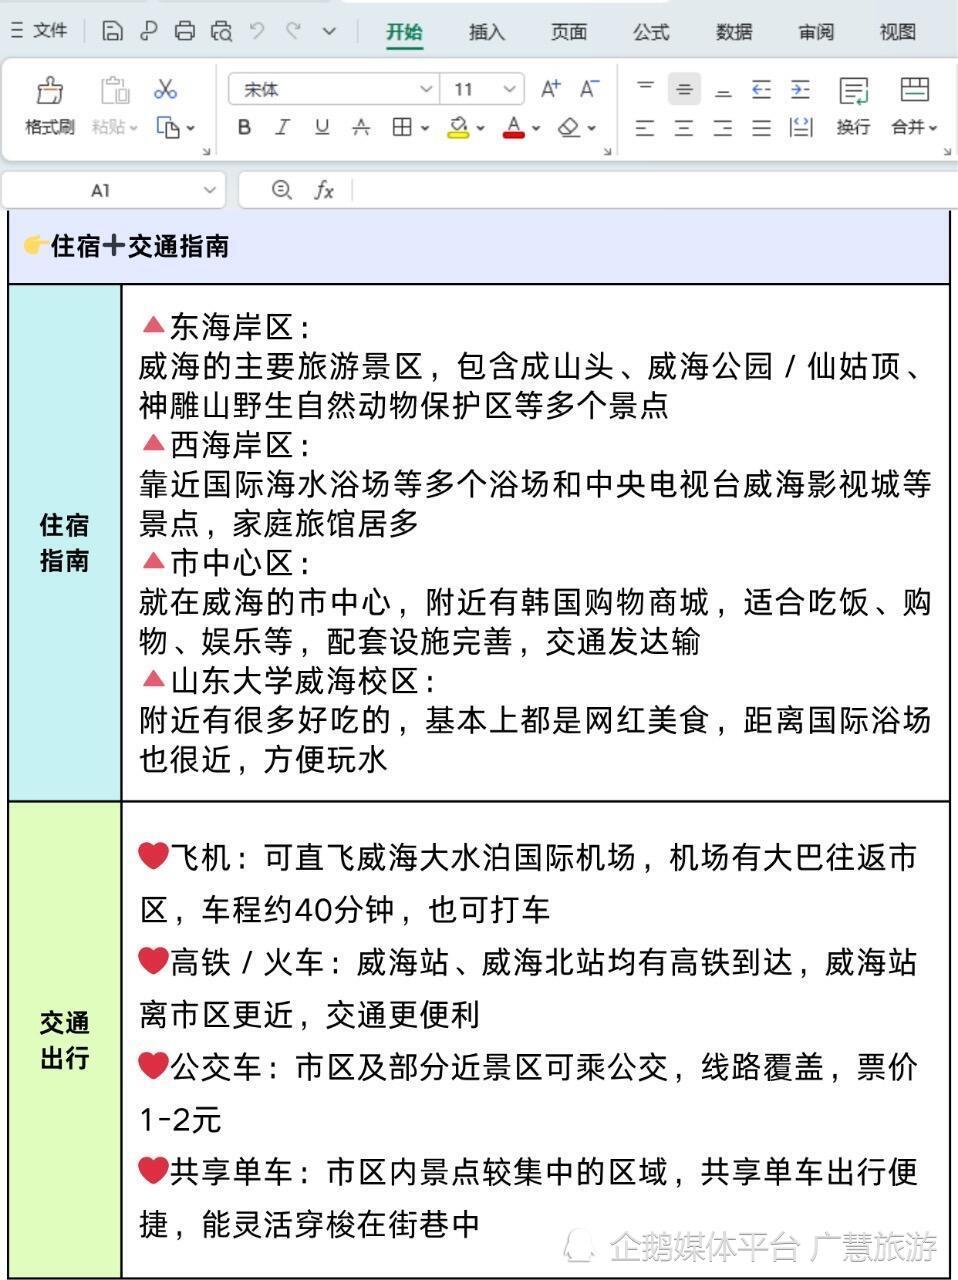Open the 数据 ribbon tab
The width and height of the screenshot is (958, 1280).
[x=733, y=32]
